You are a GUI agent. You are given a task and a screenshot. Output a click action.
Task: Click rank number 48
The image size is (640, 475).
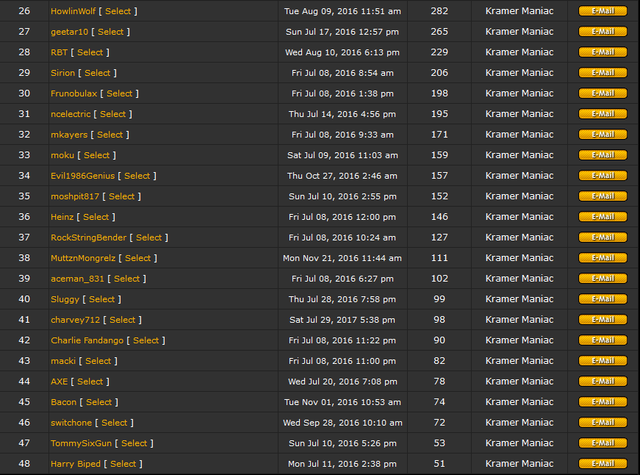tap(24, 464)
